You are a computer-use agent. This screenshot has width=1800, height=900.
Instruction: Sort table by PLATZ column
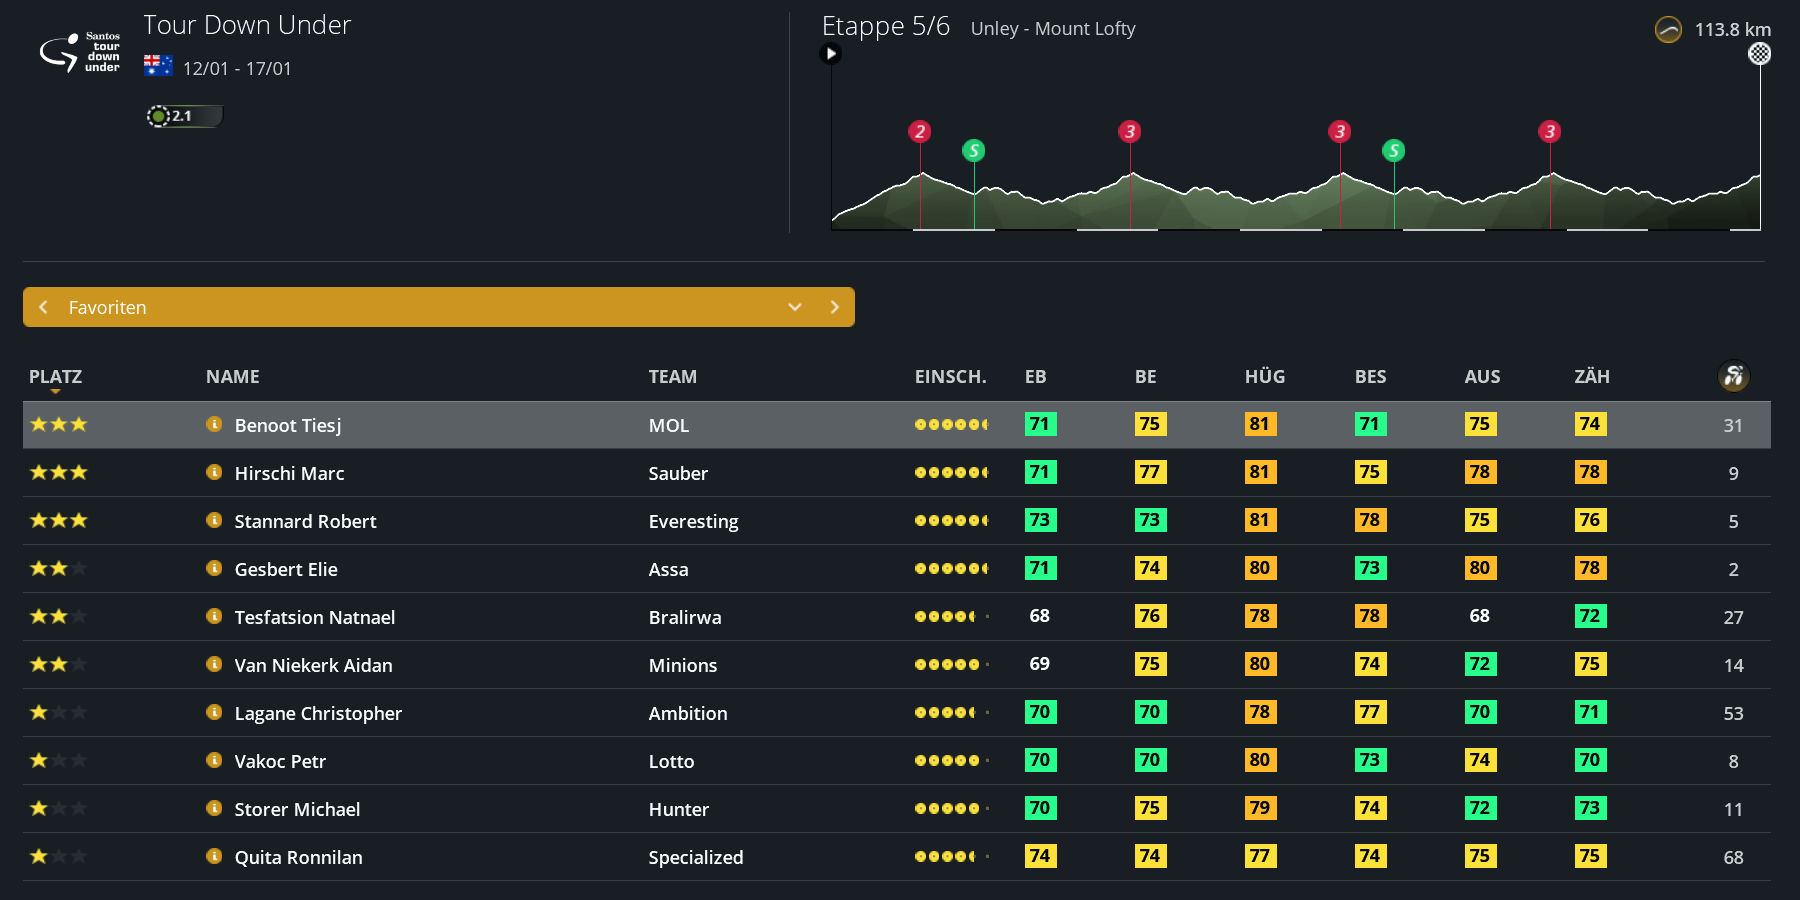[55, 377]
